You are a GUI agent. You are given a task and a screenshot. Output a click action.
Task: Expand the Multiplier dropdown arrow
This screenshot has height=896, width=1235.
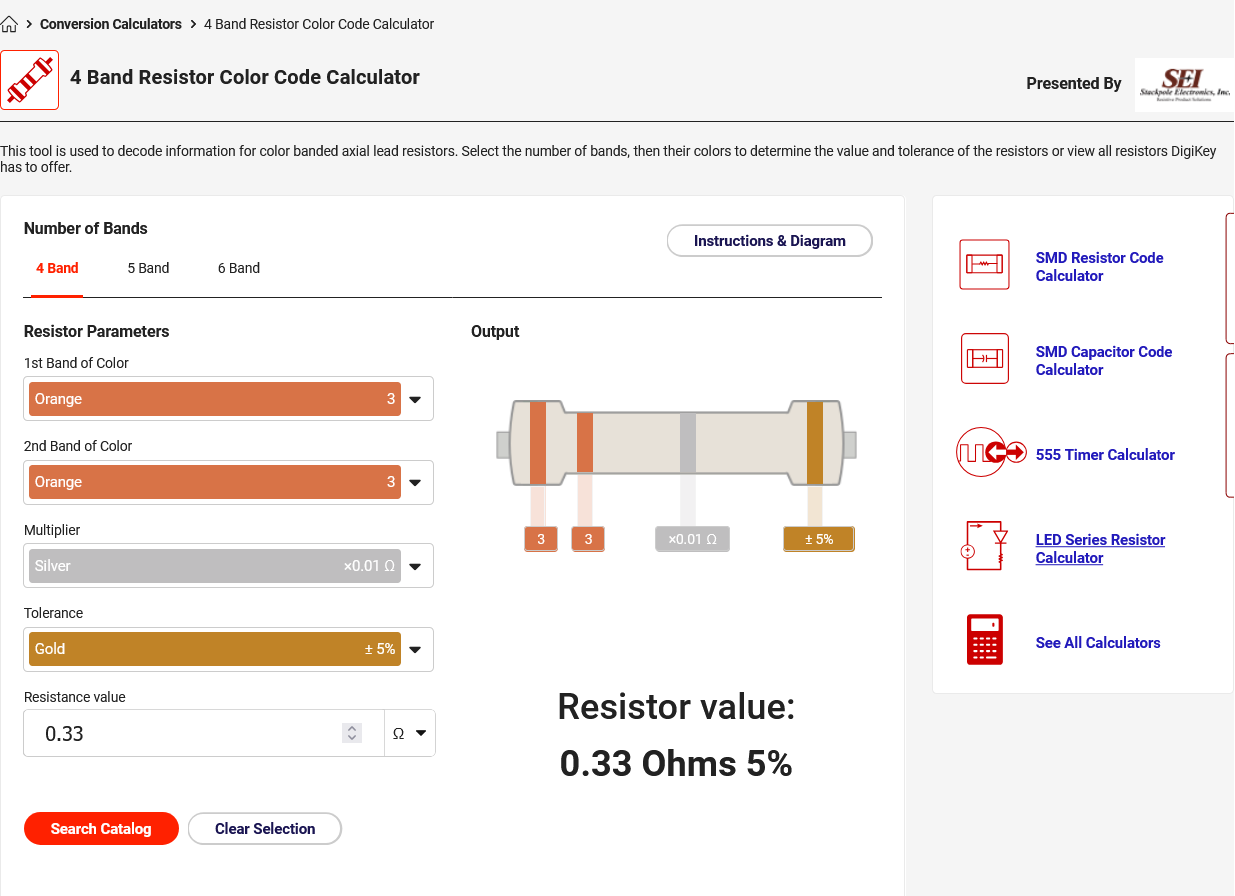click(x=416, y=566)
